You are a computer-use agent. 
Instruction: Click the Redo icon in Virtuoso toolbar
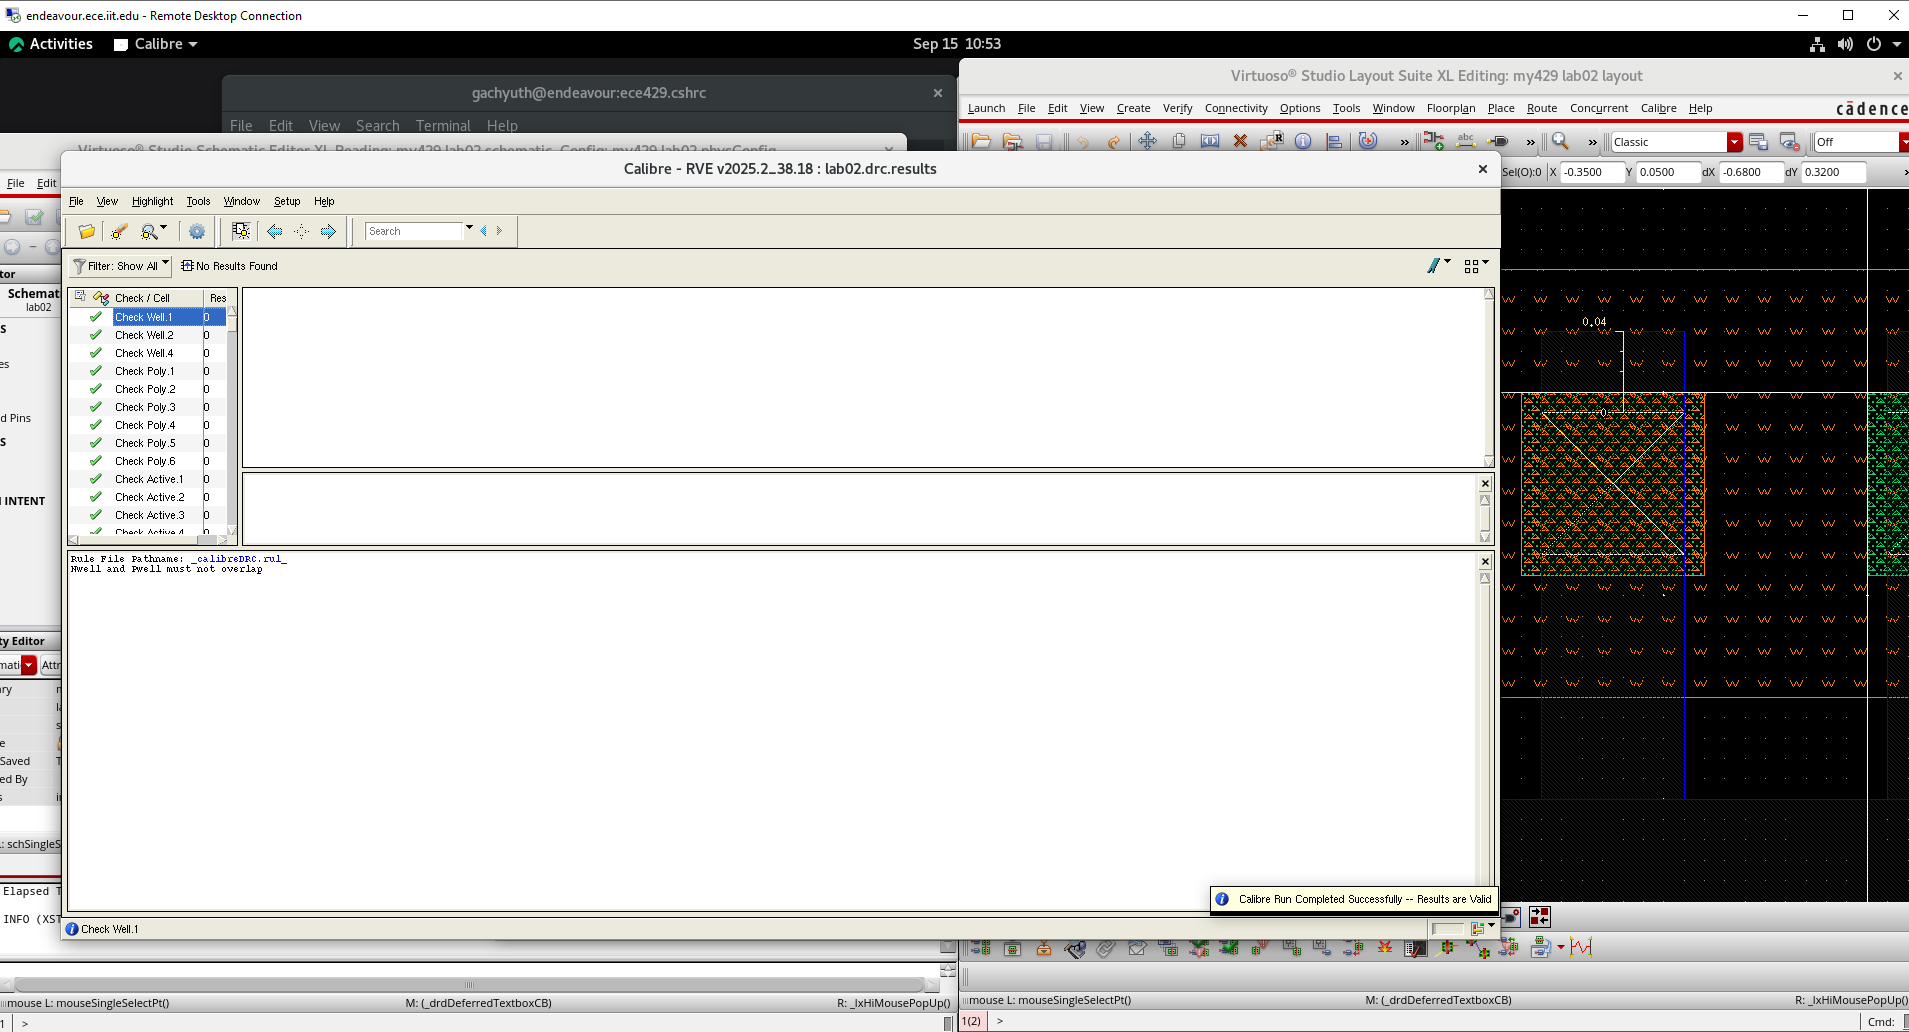tap(1113, 142)
